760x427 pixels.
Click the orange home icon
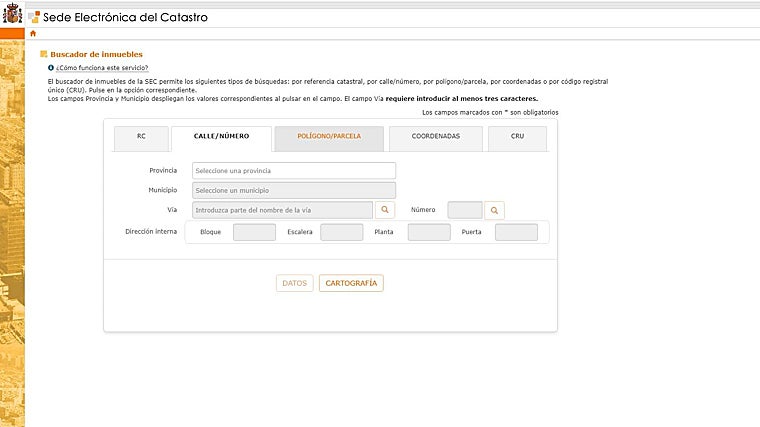point(33,33)
